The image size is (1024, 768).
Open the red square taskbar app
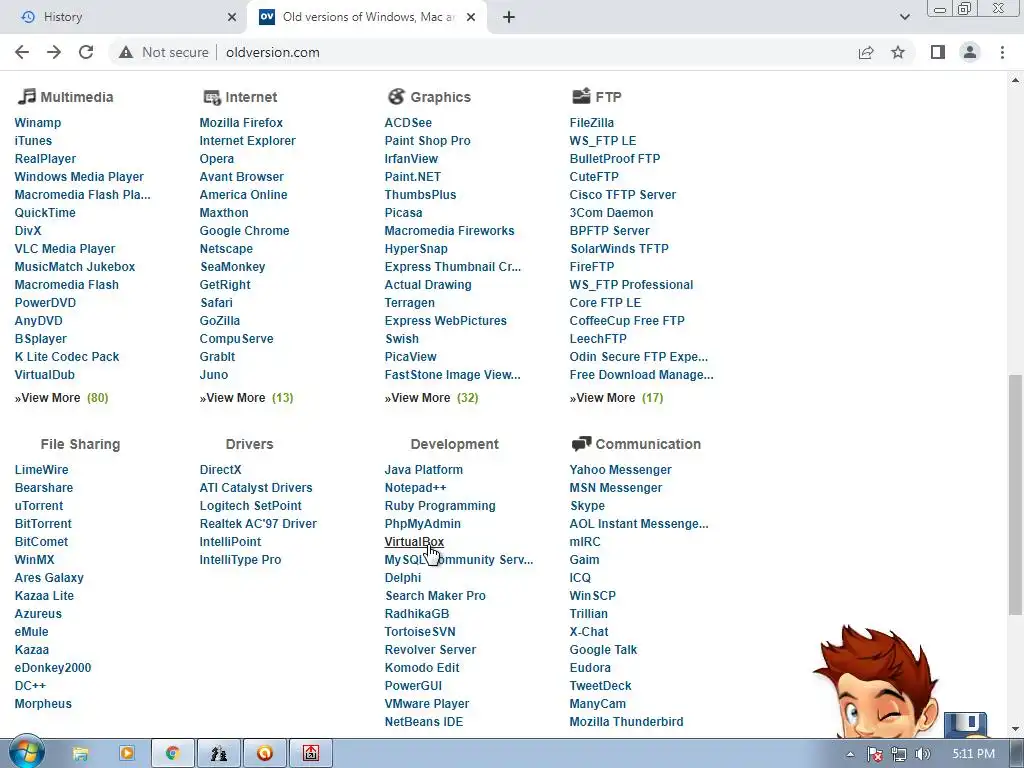point(311,754)
